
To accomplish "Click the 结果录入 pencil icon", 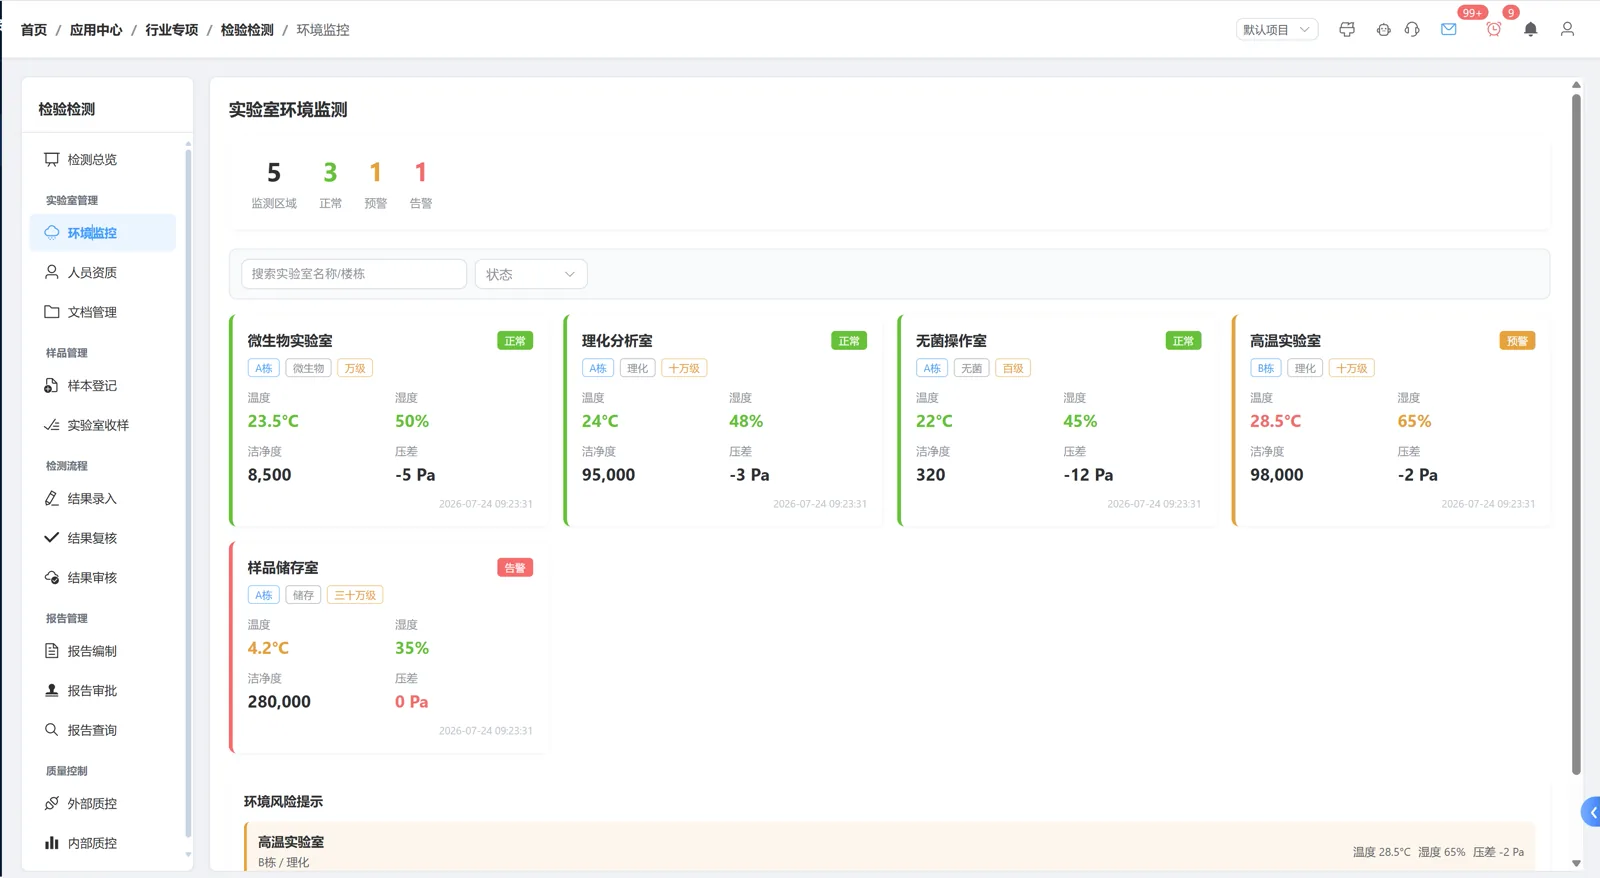I will pos(52,499).
